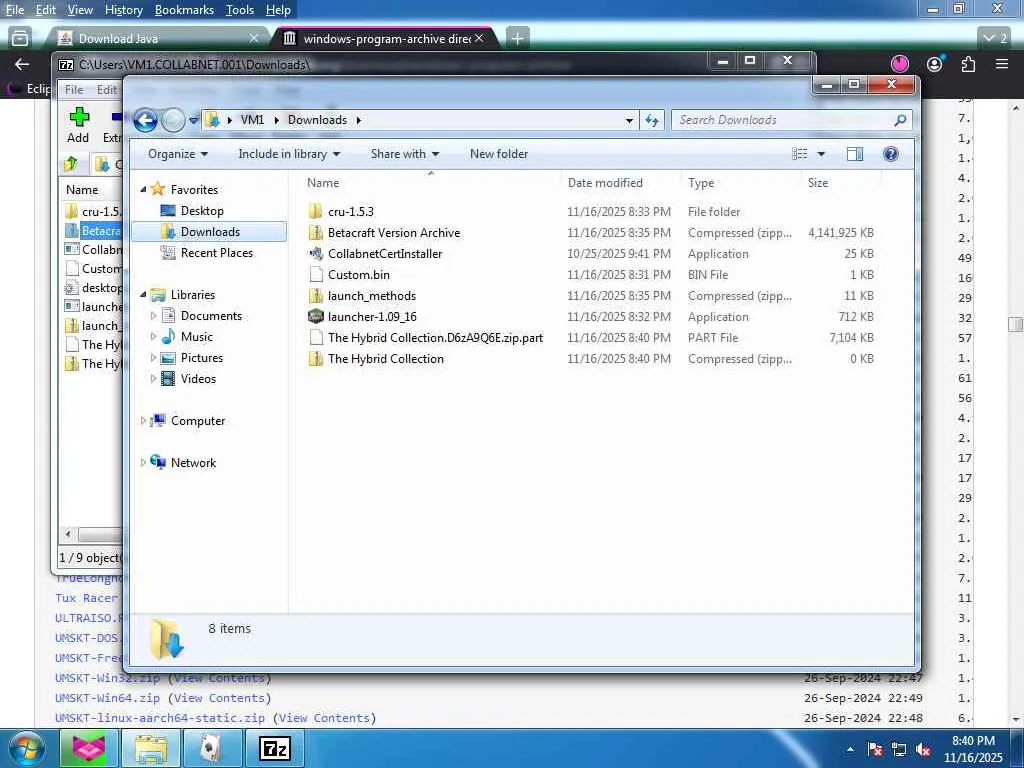This screenshot has height=768, width=1024.
Task: Open Include in library dropdown
Action: click(x=289, y=154)
